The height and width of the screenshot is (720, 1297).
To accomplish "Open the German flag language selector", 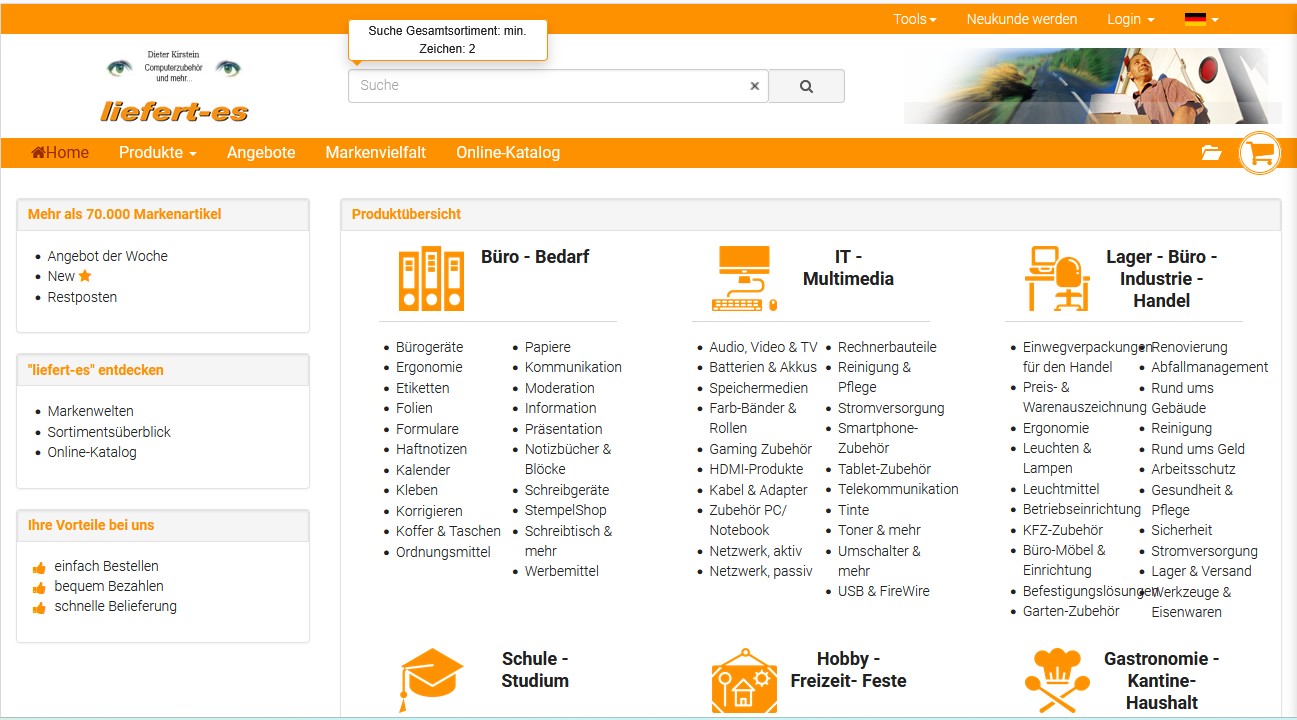I will point(1201,19).
